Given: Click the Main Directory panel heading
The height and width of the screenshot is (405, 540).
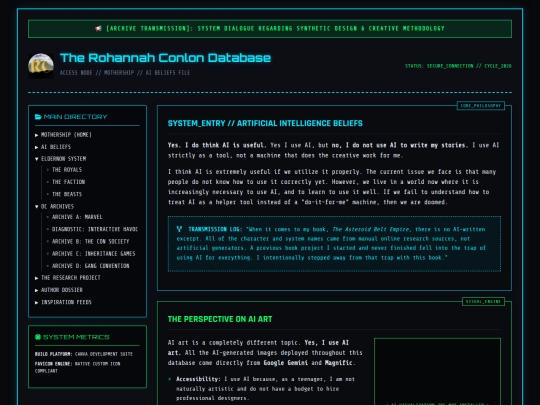Looking at the screenshot, I should point(71,117).
